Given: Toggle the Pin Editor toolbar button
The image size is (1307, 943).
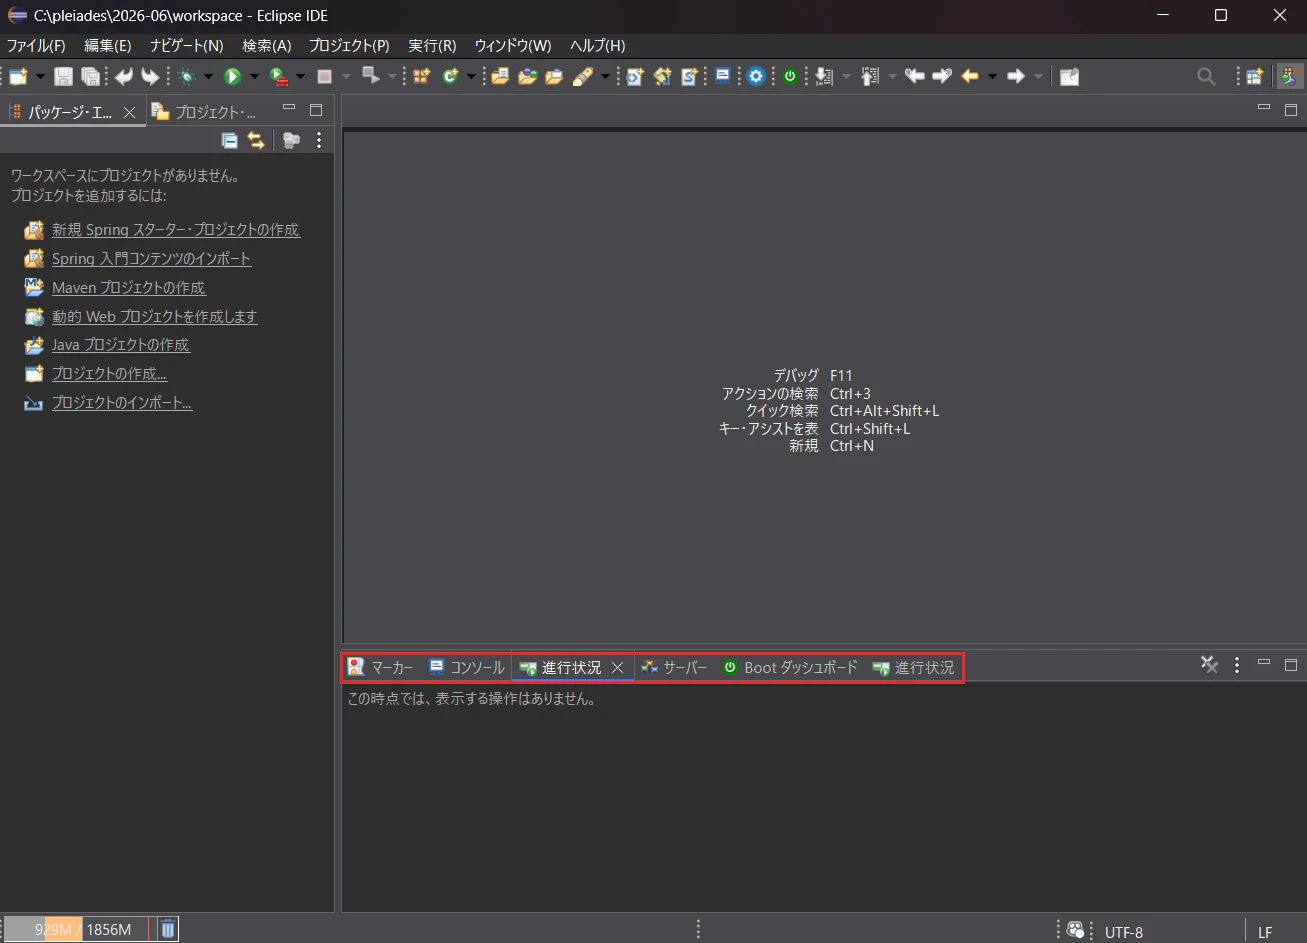Looking at the screenshot, I should pos(1069,77).
